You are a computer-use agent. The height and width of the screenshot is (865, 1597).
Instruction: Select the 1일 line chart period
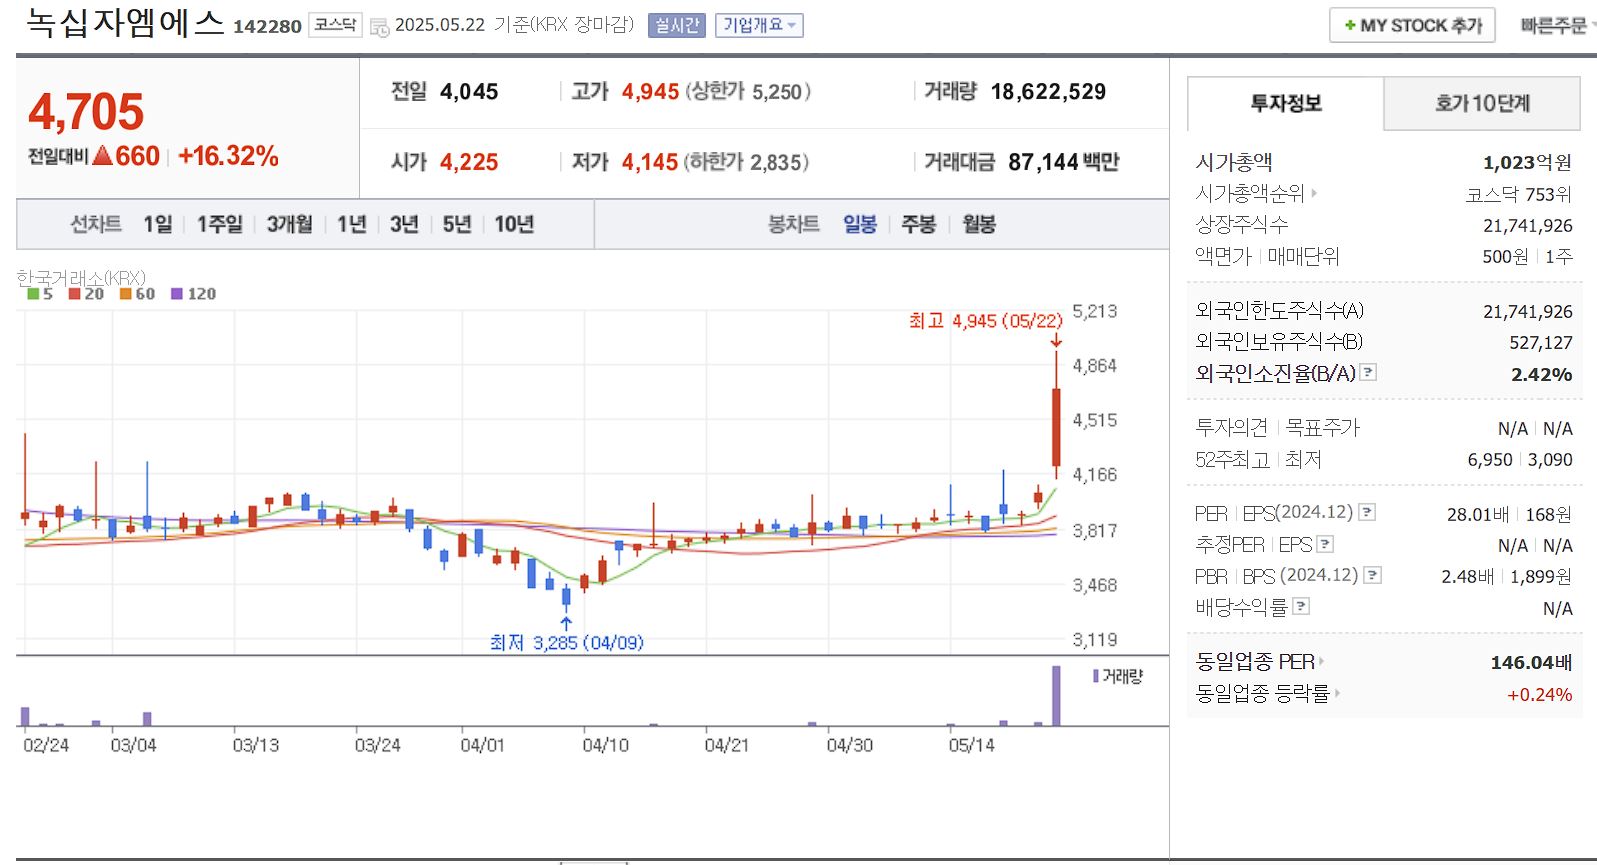tap(158, 224)
